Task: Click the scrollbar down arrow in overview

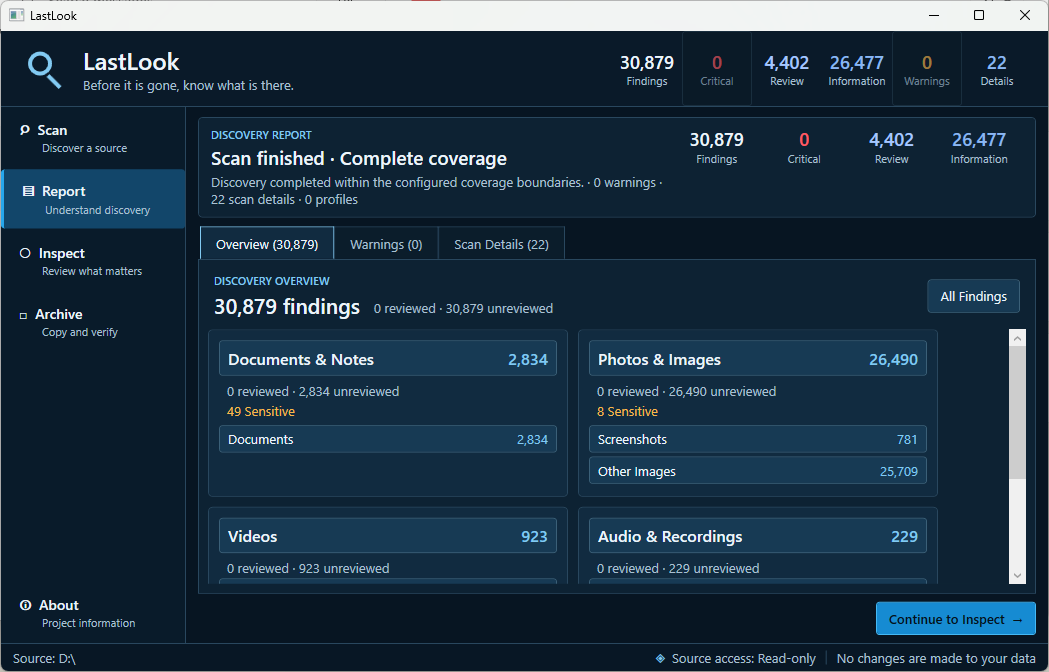Action: 1017,576
